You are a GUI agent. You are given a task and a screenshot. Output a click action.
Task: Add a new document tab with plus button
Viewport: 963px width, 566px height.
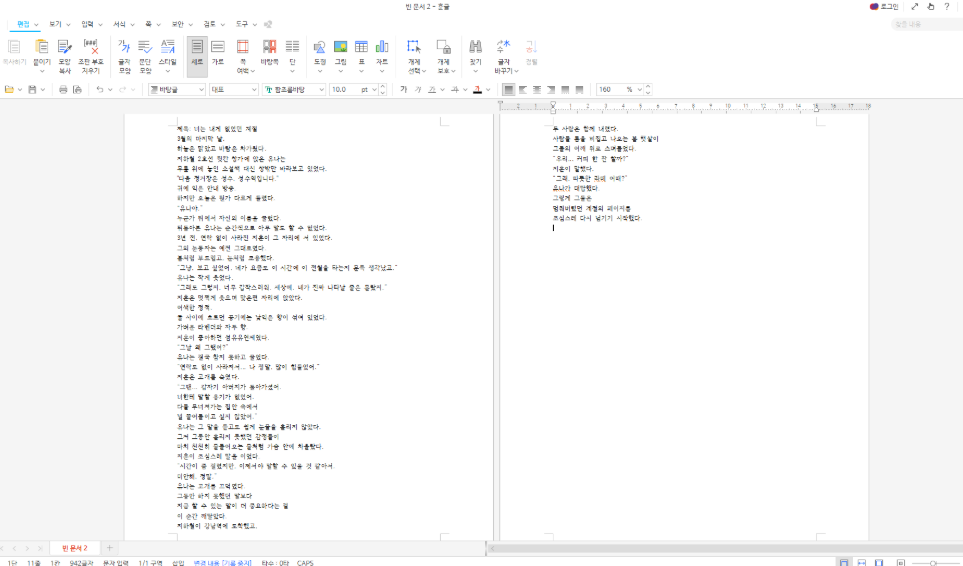[x=109, y=548]
